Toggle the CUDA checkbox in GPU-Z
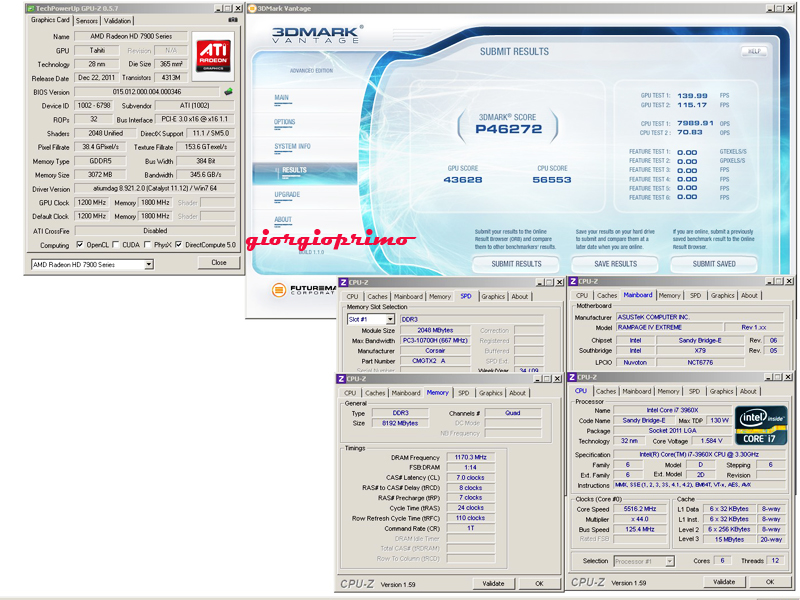Image resolution: width=800 pixels, height=600 pixels. click(x=116, y=244)
